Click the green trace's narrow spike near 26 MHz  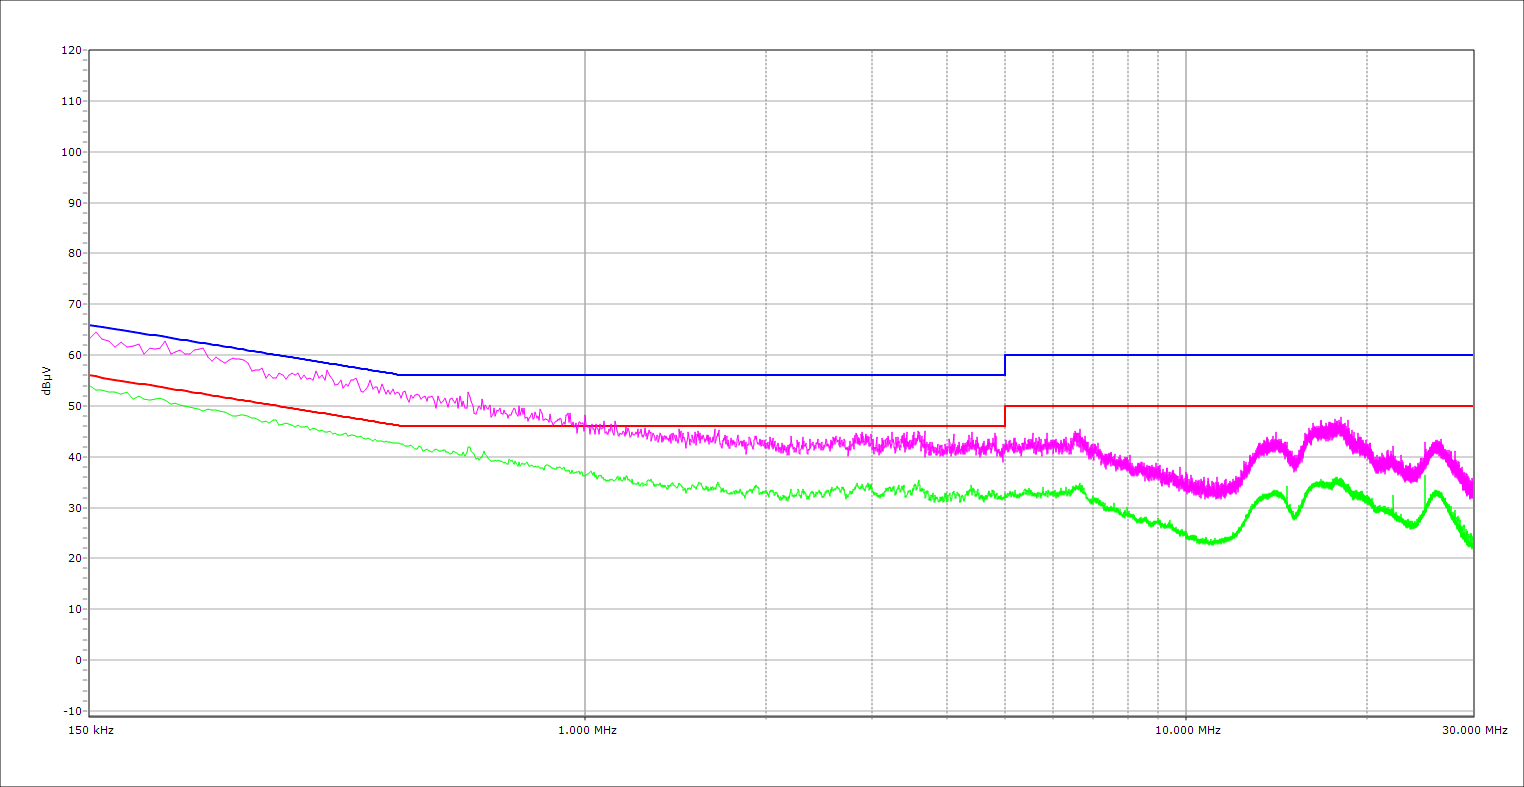pyautogui.click(x=1425, y=487)
